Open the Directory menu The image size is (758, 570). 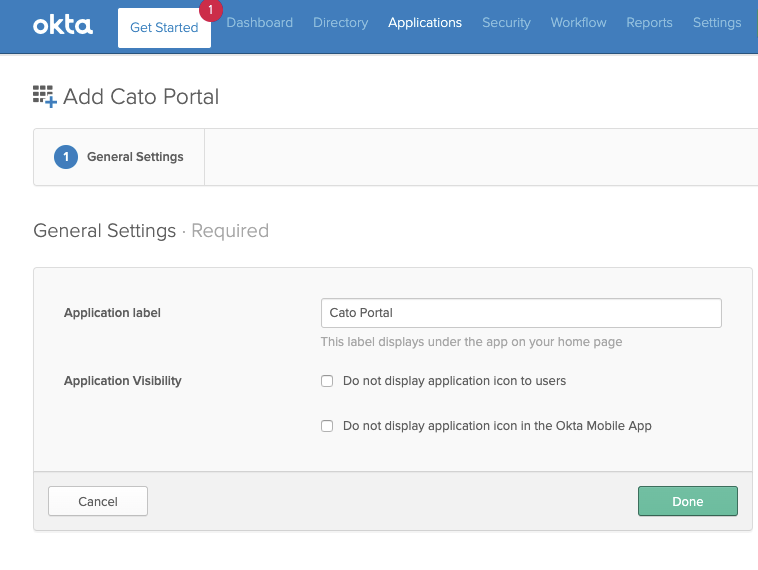pos(341,23)
